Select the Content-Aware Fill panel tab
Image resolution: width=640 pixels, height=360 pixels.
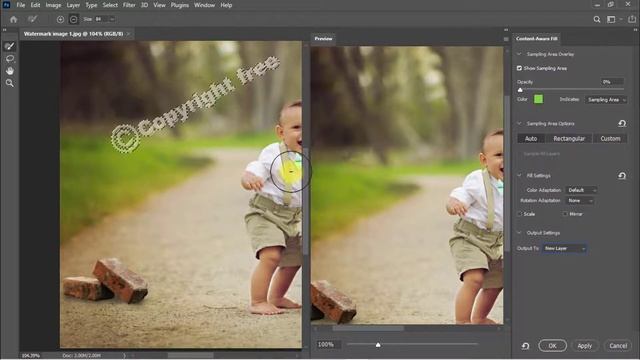536,39
